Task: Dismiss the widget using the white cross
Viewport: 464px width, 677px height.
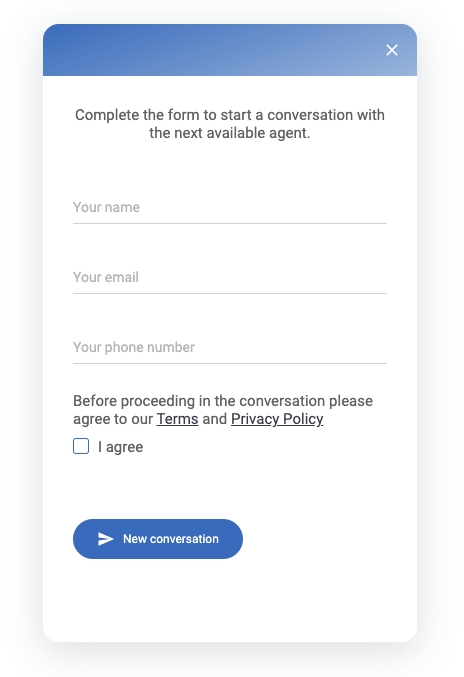Action: [391, 50]
